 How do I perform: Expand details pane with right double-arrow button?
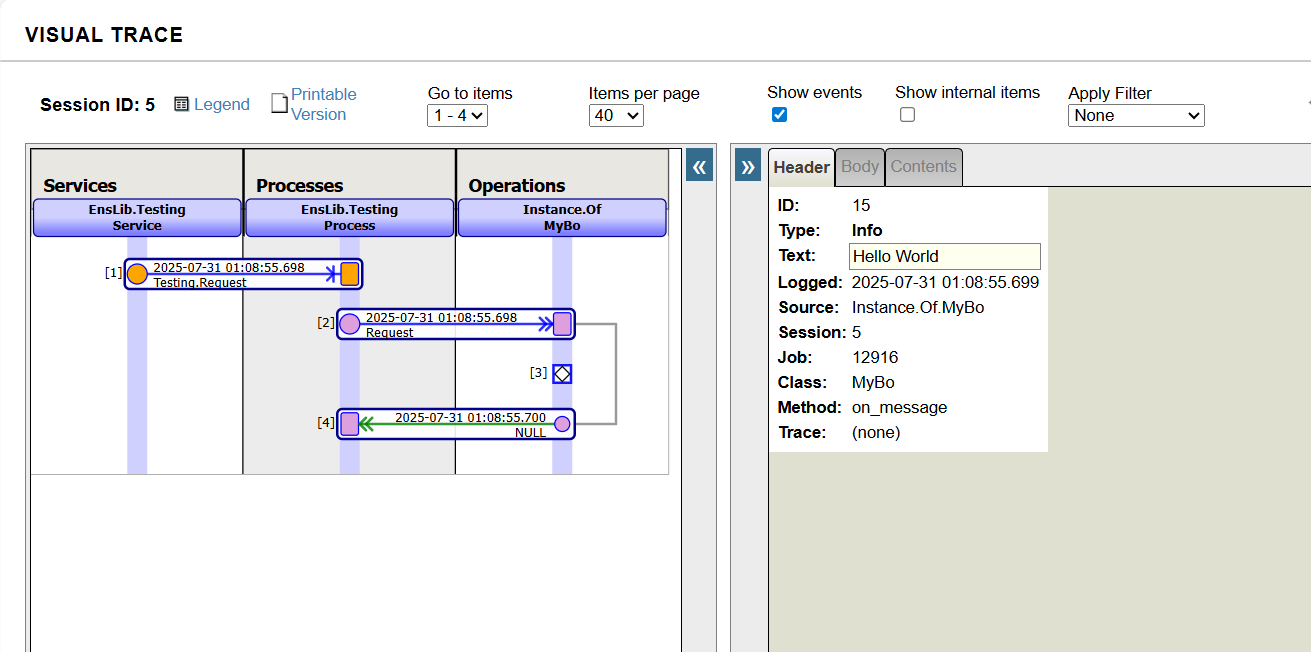tap(747, 166)
